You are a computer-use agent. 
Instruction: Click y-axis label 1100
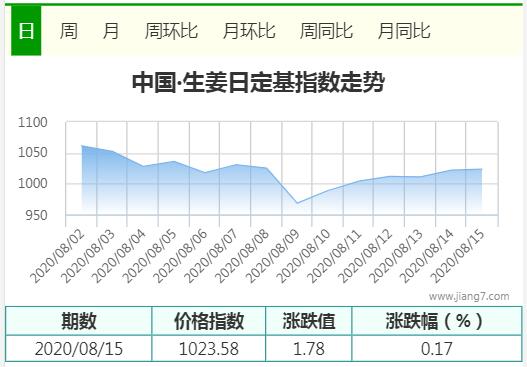click(33, 122)
